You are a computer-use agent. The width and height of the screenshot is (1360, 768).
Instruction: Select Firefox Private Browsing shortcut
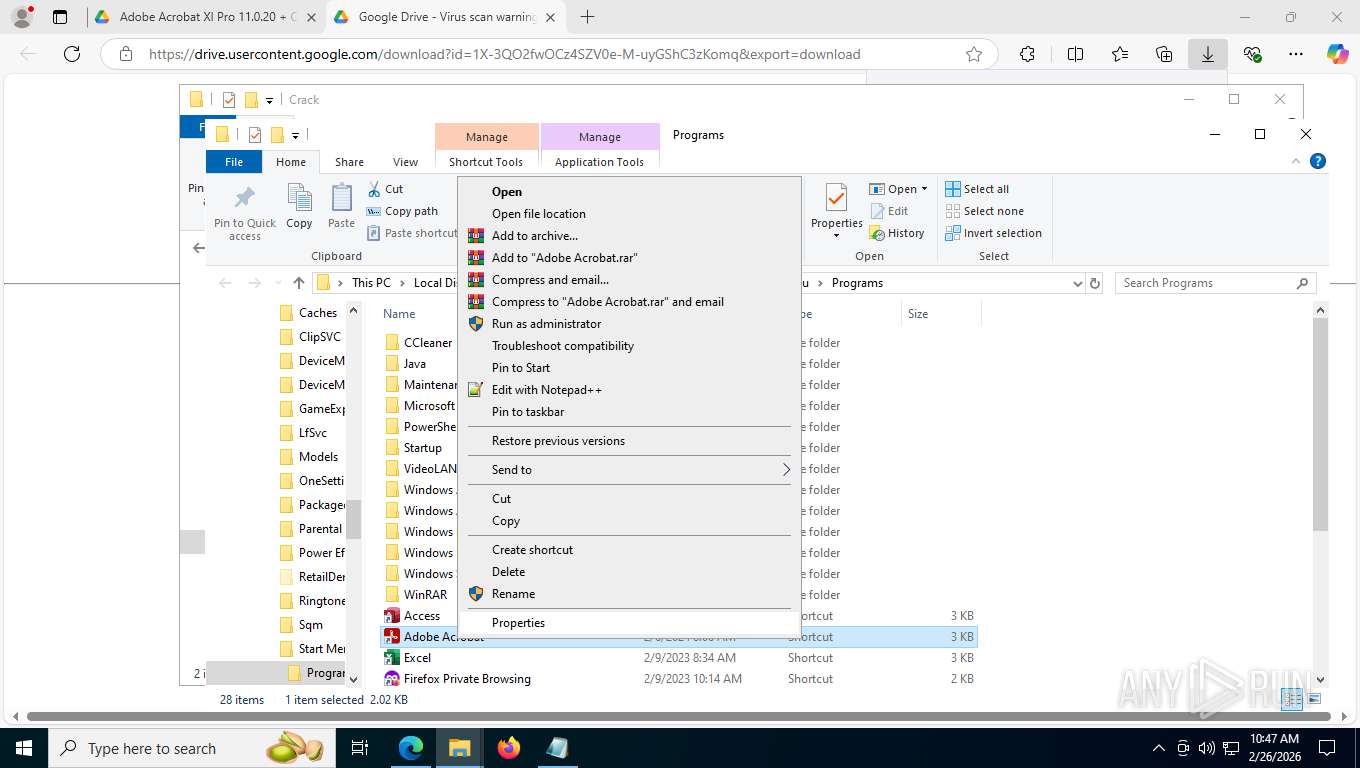(458, 679)
